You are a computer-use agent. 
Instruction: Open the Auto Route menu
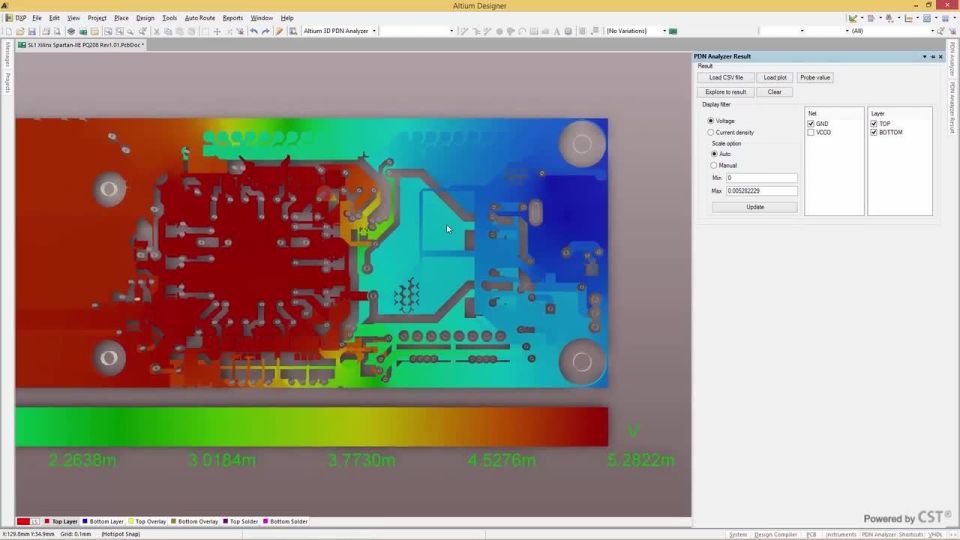click(x=200, y=18)
